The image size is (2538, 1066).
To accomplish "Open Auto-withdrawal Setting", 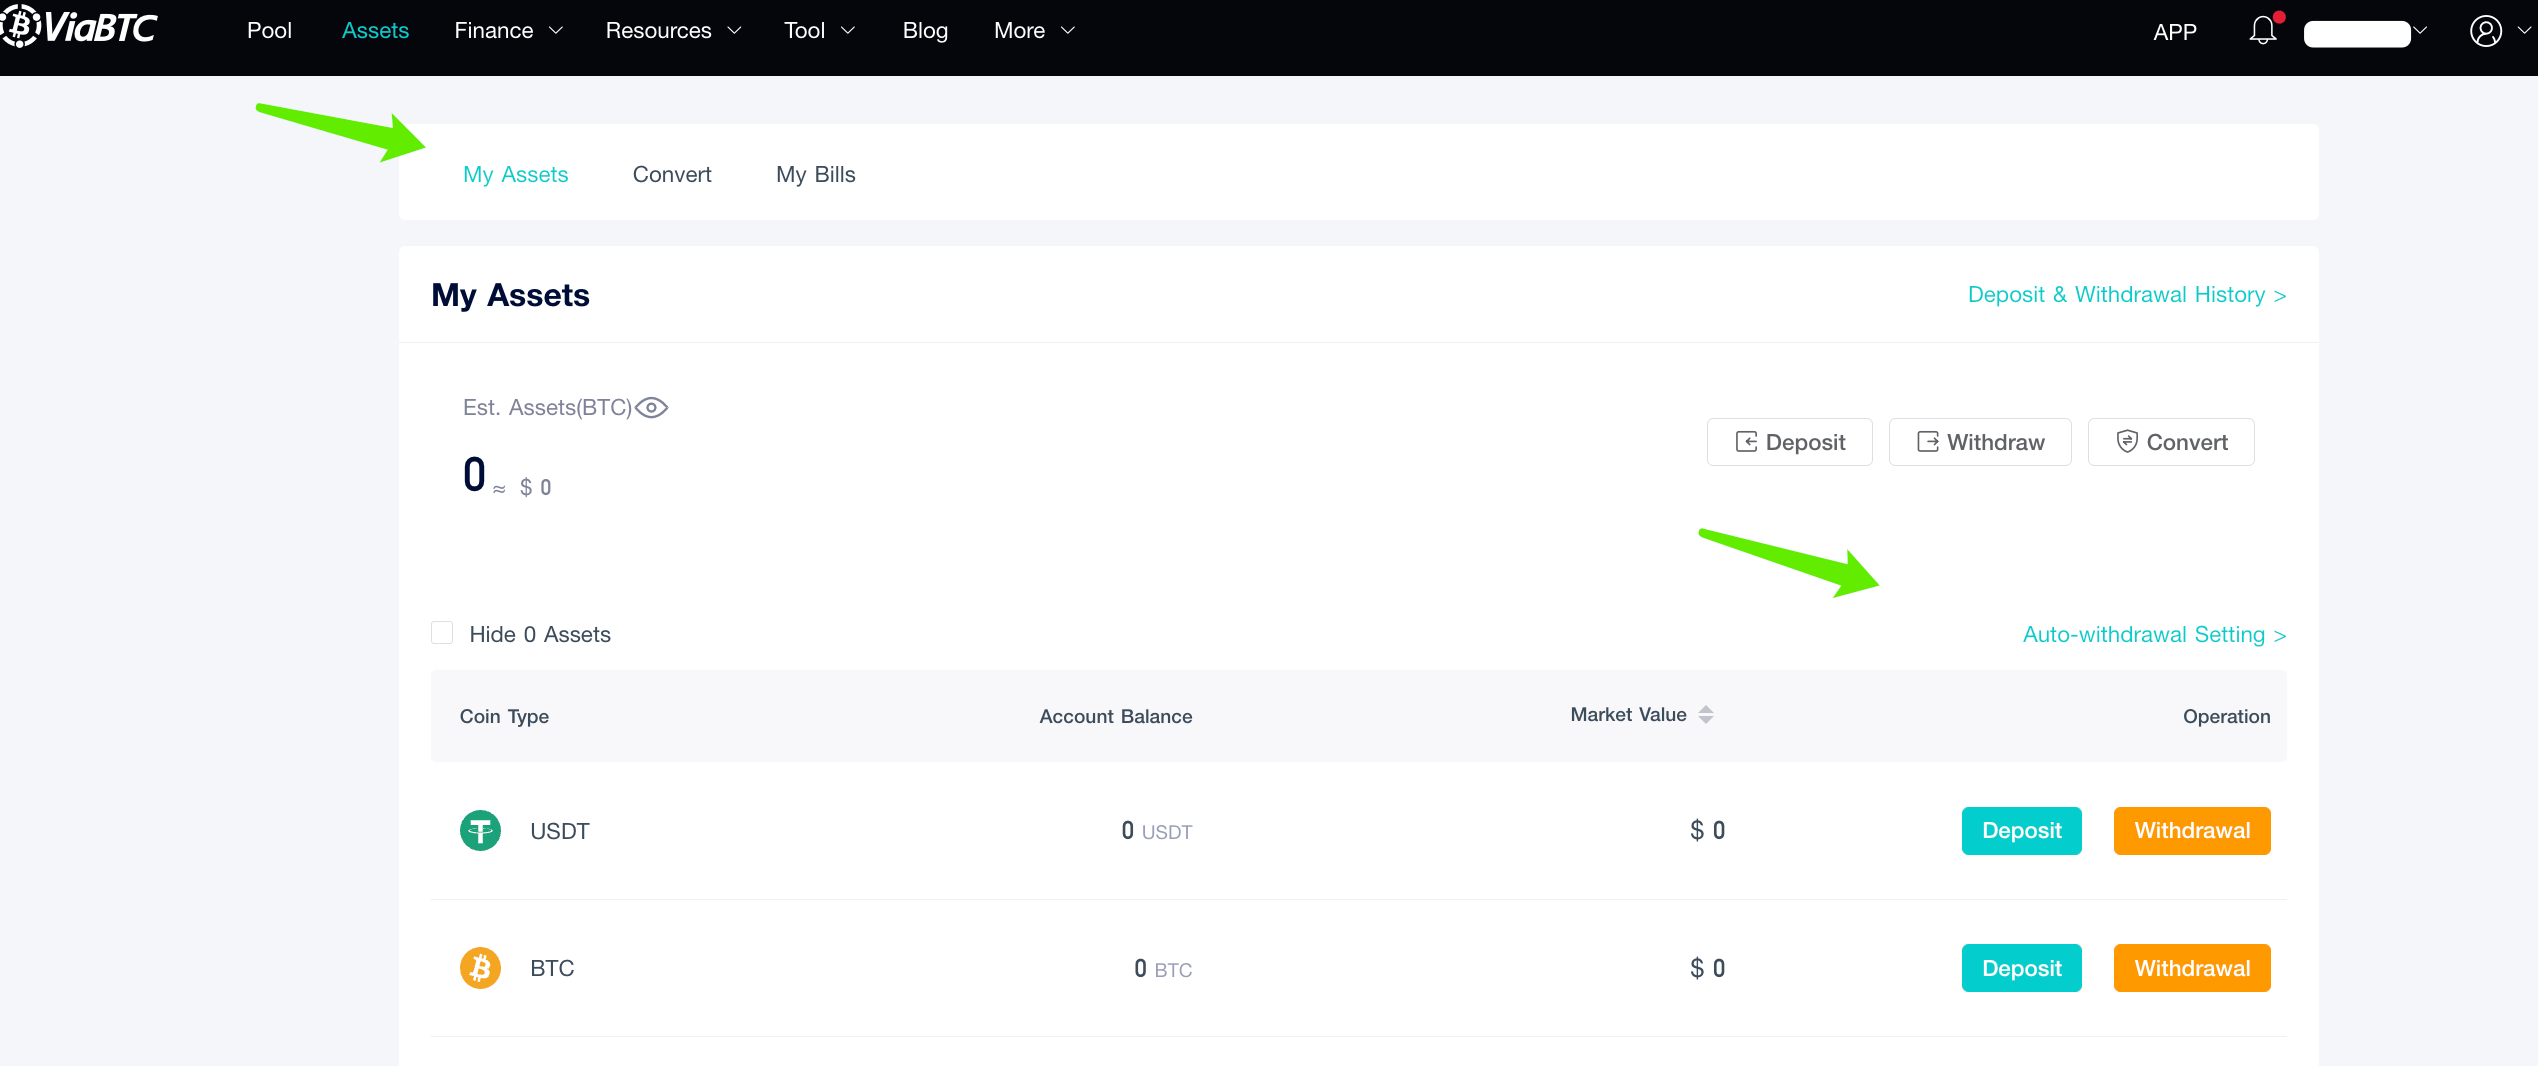I will [x=2153, y=634].
